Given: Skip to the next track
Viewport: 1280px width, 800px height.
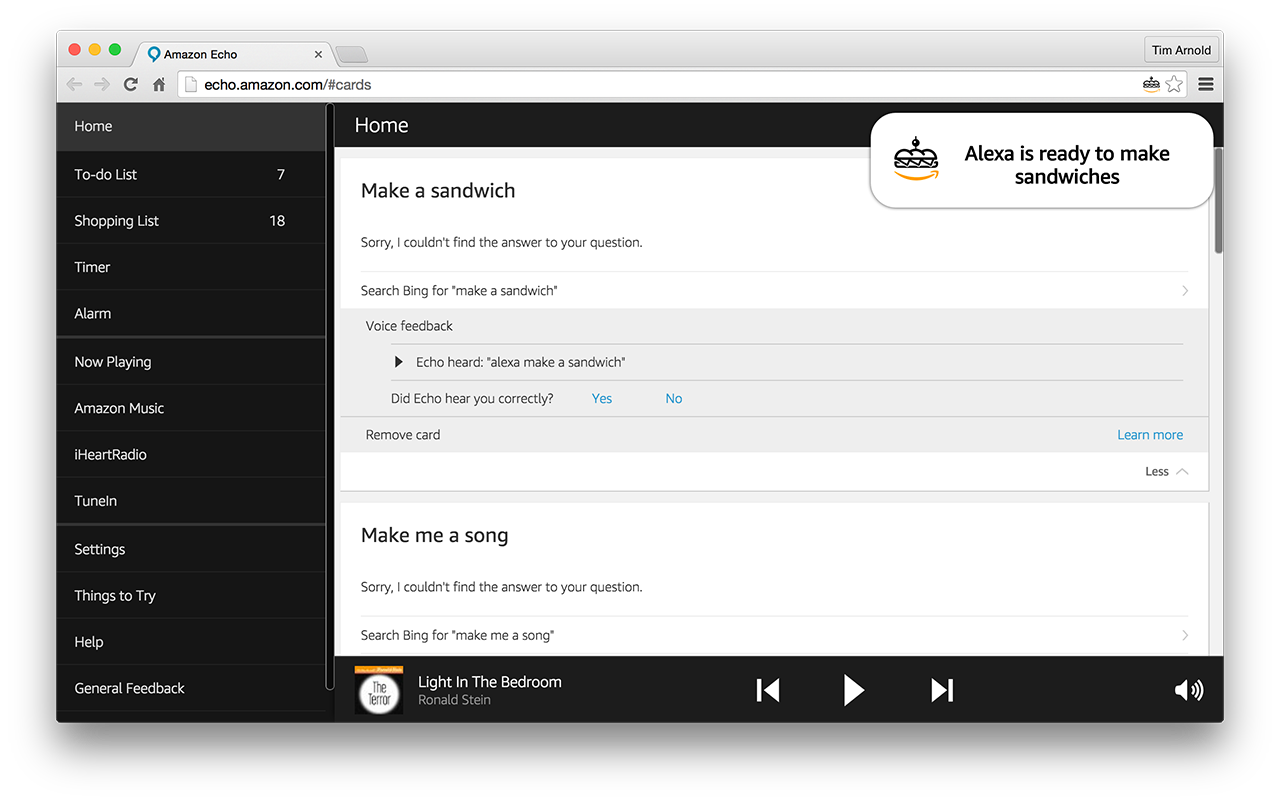Looking at the screenshot, I should (942, 690).
